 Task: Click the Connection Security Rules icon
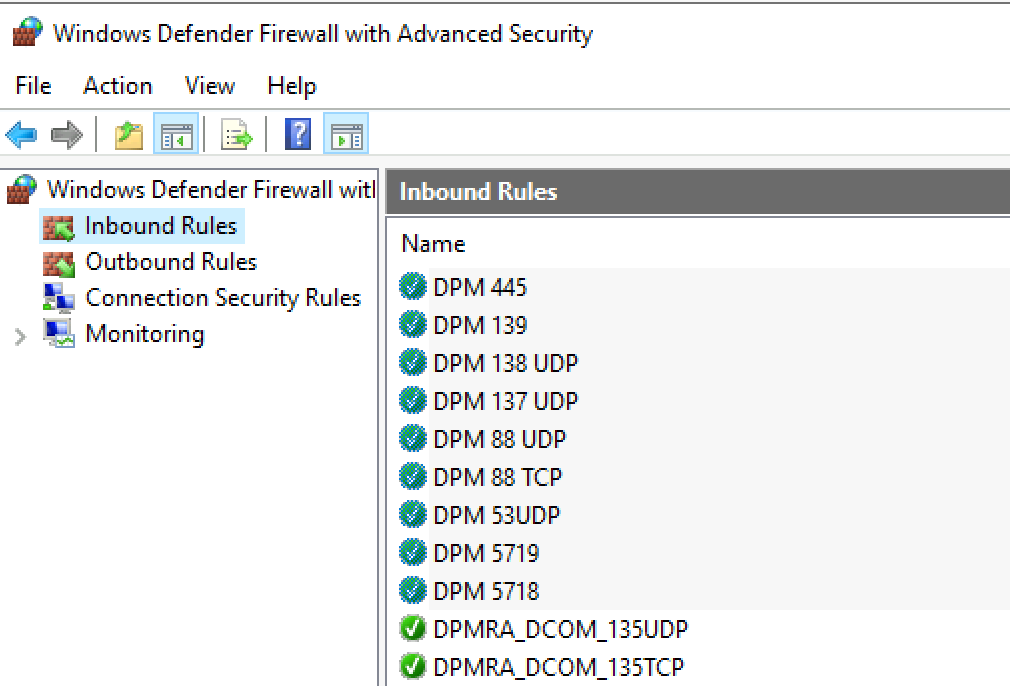pyautogui.click(x=59, y=298)
